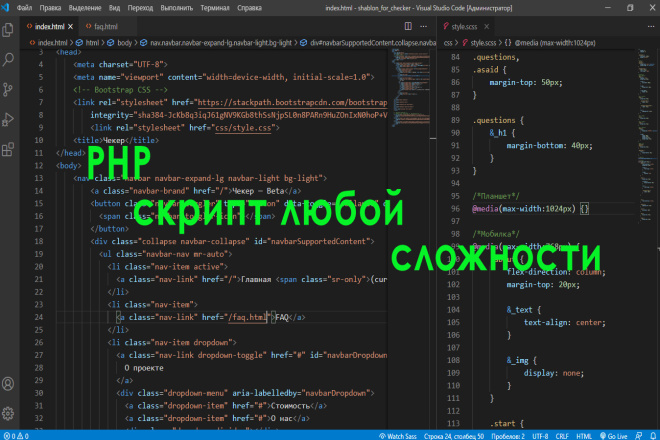This screenshot has width=660, height=440.
Task: Click the text text-align: center
Action: tap(564, 322)
